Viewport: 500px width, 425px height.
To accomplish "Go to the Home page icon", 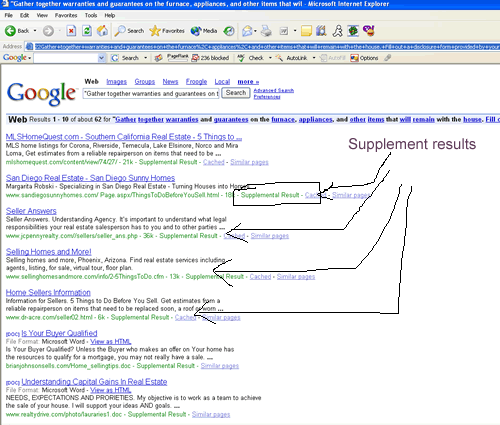I will [102, 31].
